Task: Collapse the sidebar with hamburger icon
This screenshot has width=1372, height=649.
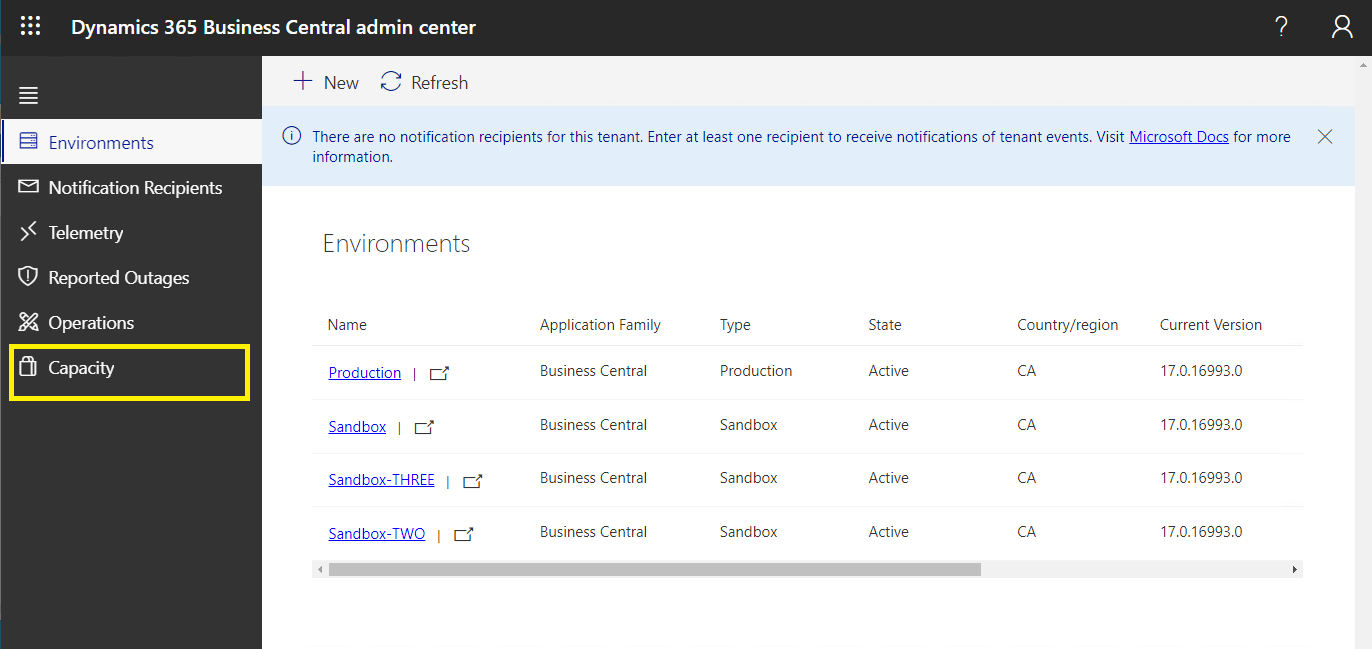Action: tap(29, 95)
